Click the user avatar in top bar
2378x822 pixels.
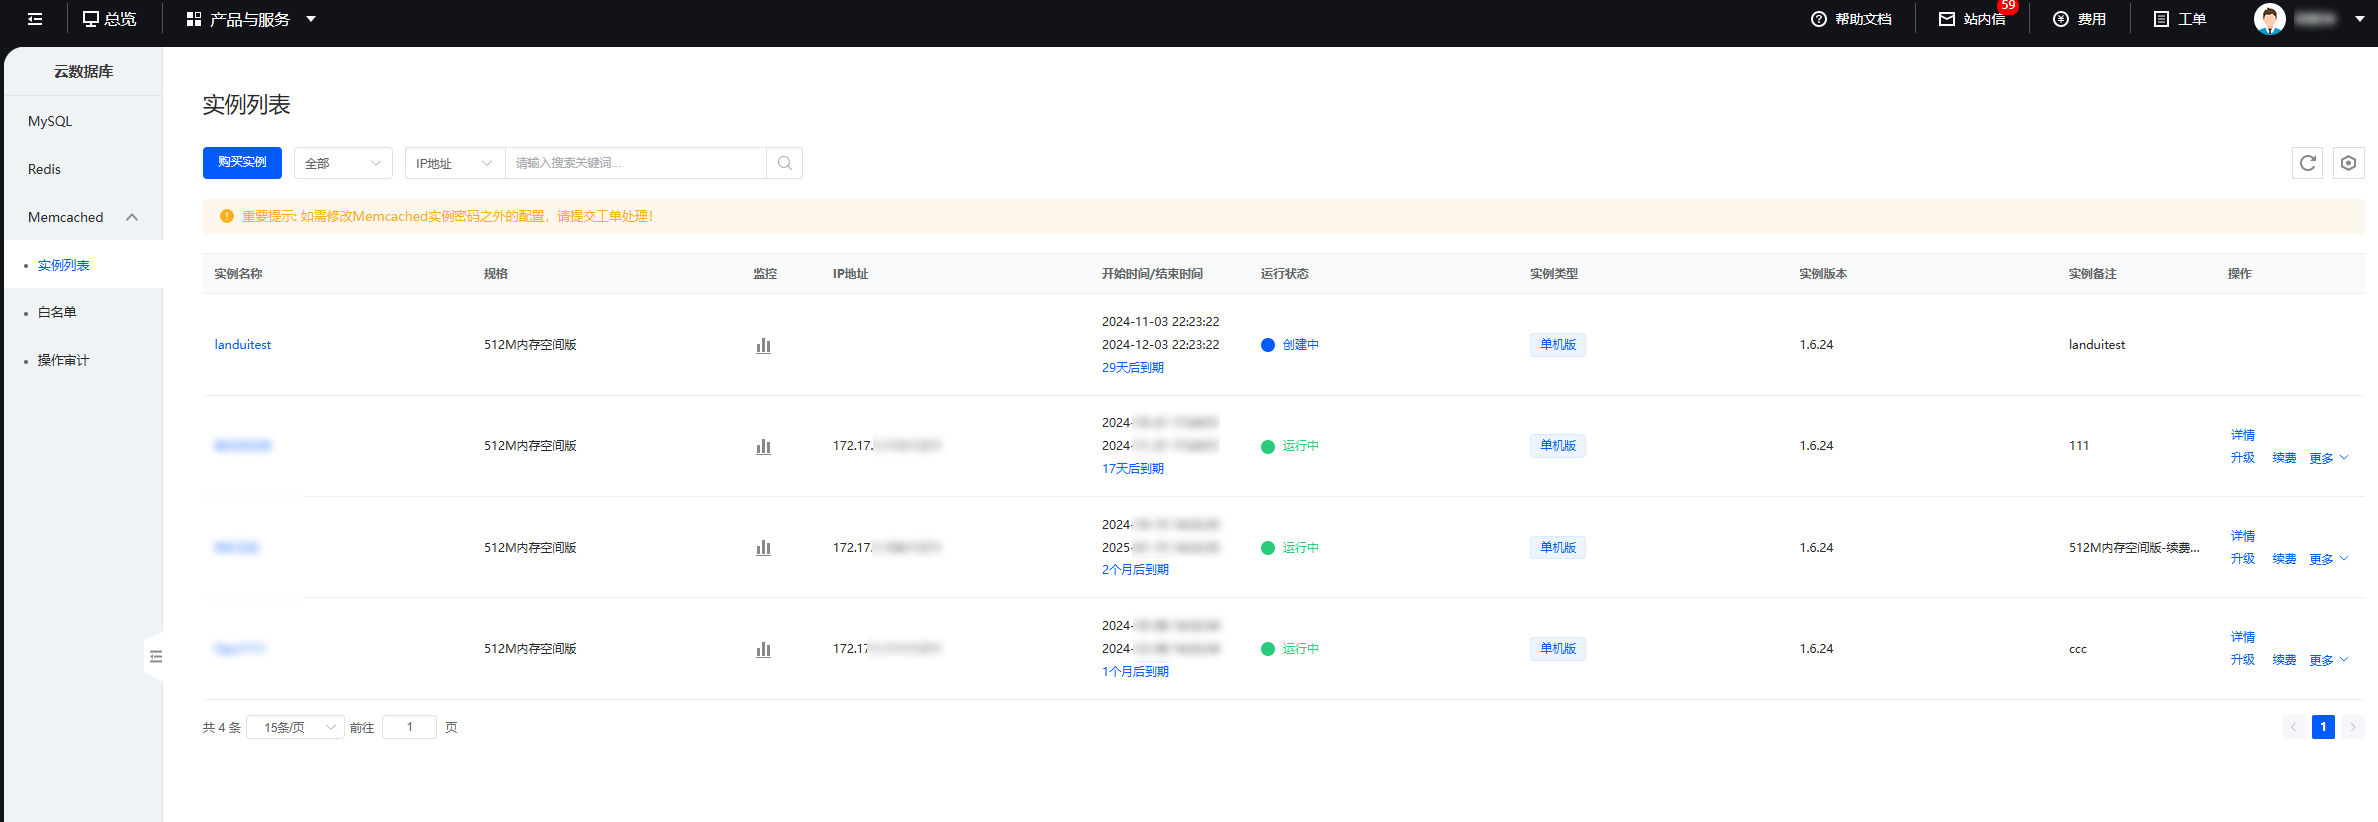coord(2269,19)
